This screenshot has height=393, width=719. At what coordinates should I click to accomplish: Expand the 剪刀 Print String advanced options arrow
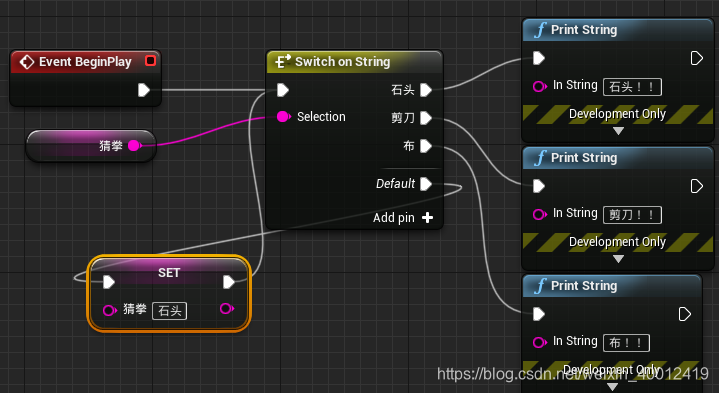pos(618,259)
